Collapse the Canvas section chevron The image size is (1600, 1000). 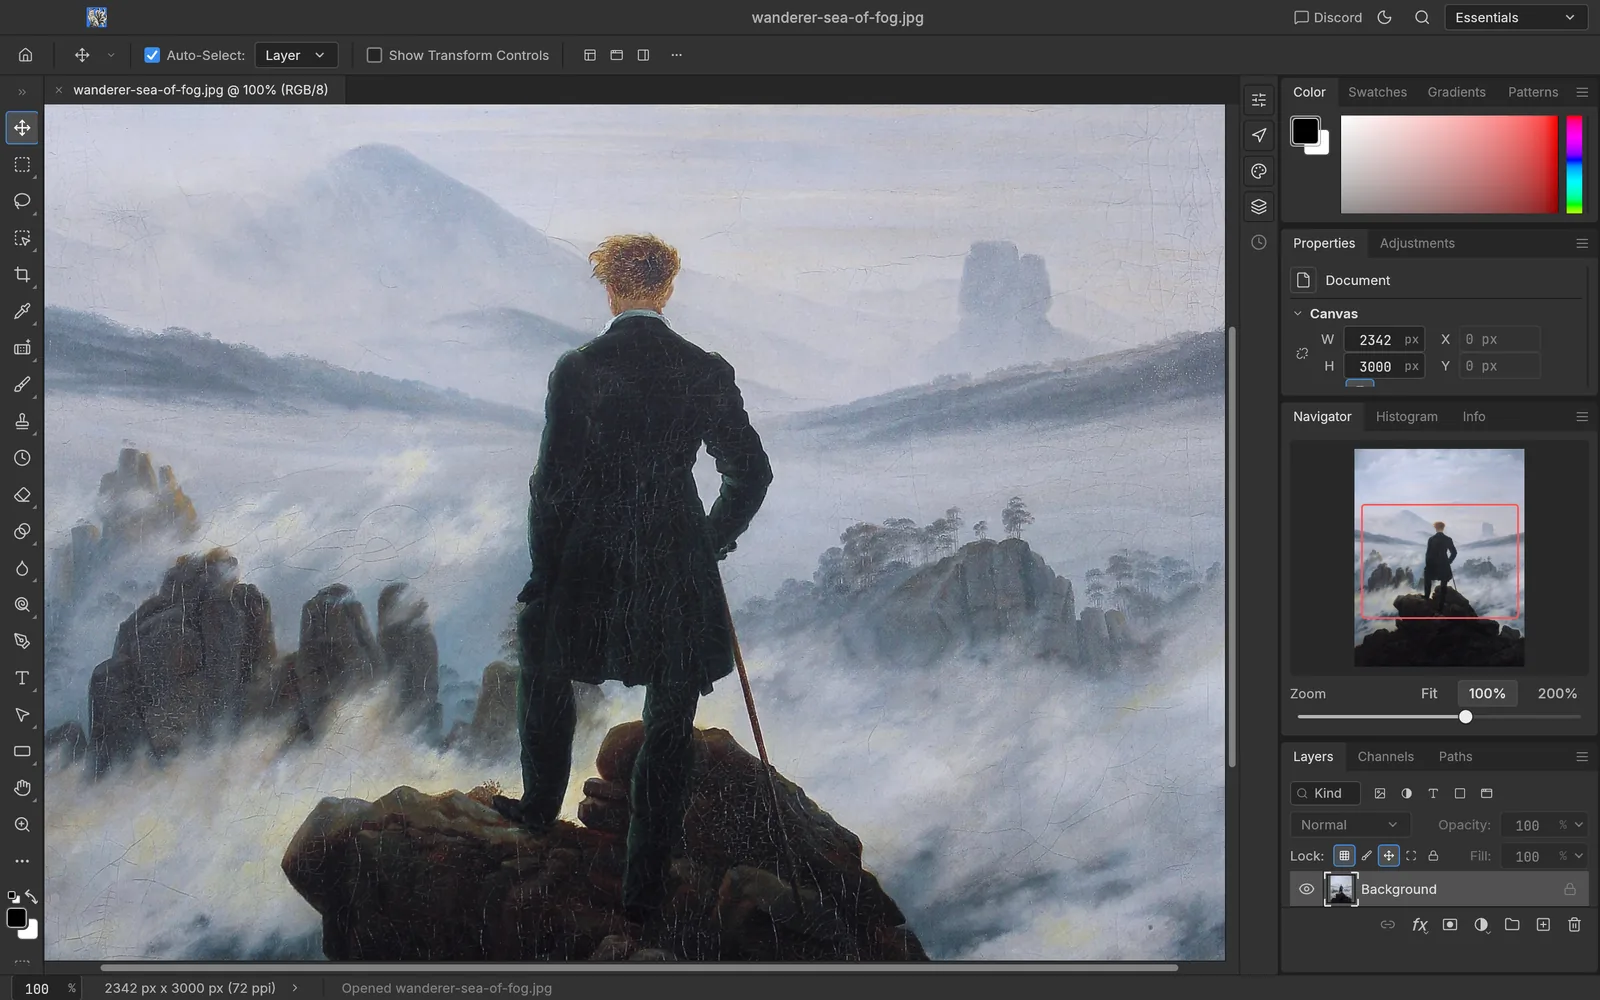click(1298, 313)
